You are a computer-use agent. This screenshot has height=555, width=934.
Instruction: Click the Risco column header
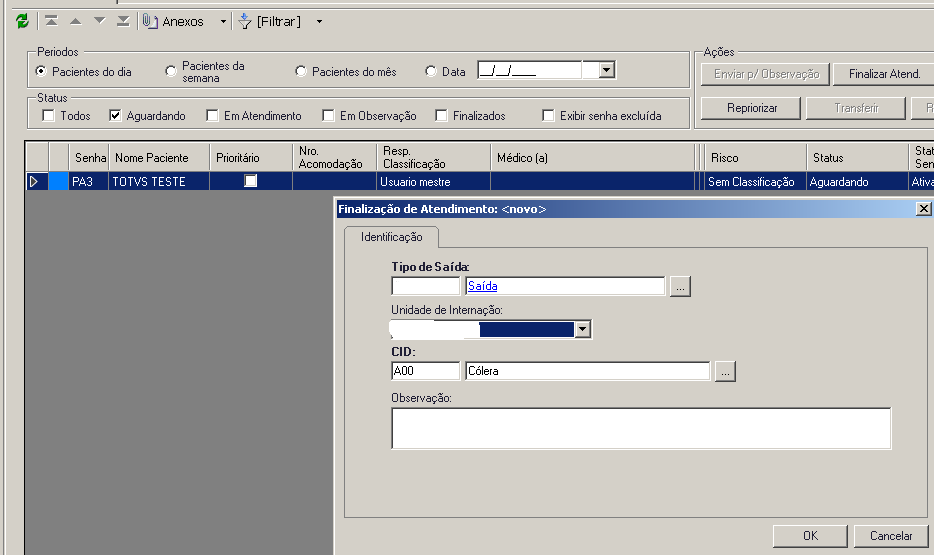coord(756,158)
